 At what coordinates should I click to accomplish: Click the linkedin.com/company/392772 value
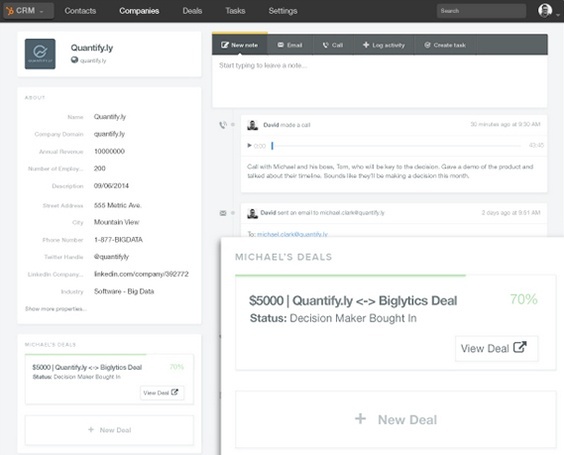[141, 274]
